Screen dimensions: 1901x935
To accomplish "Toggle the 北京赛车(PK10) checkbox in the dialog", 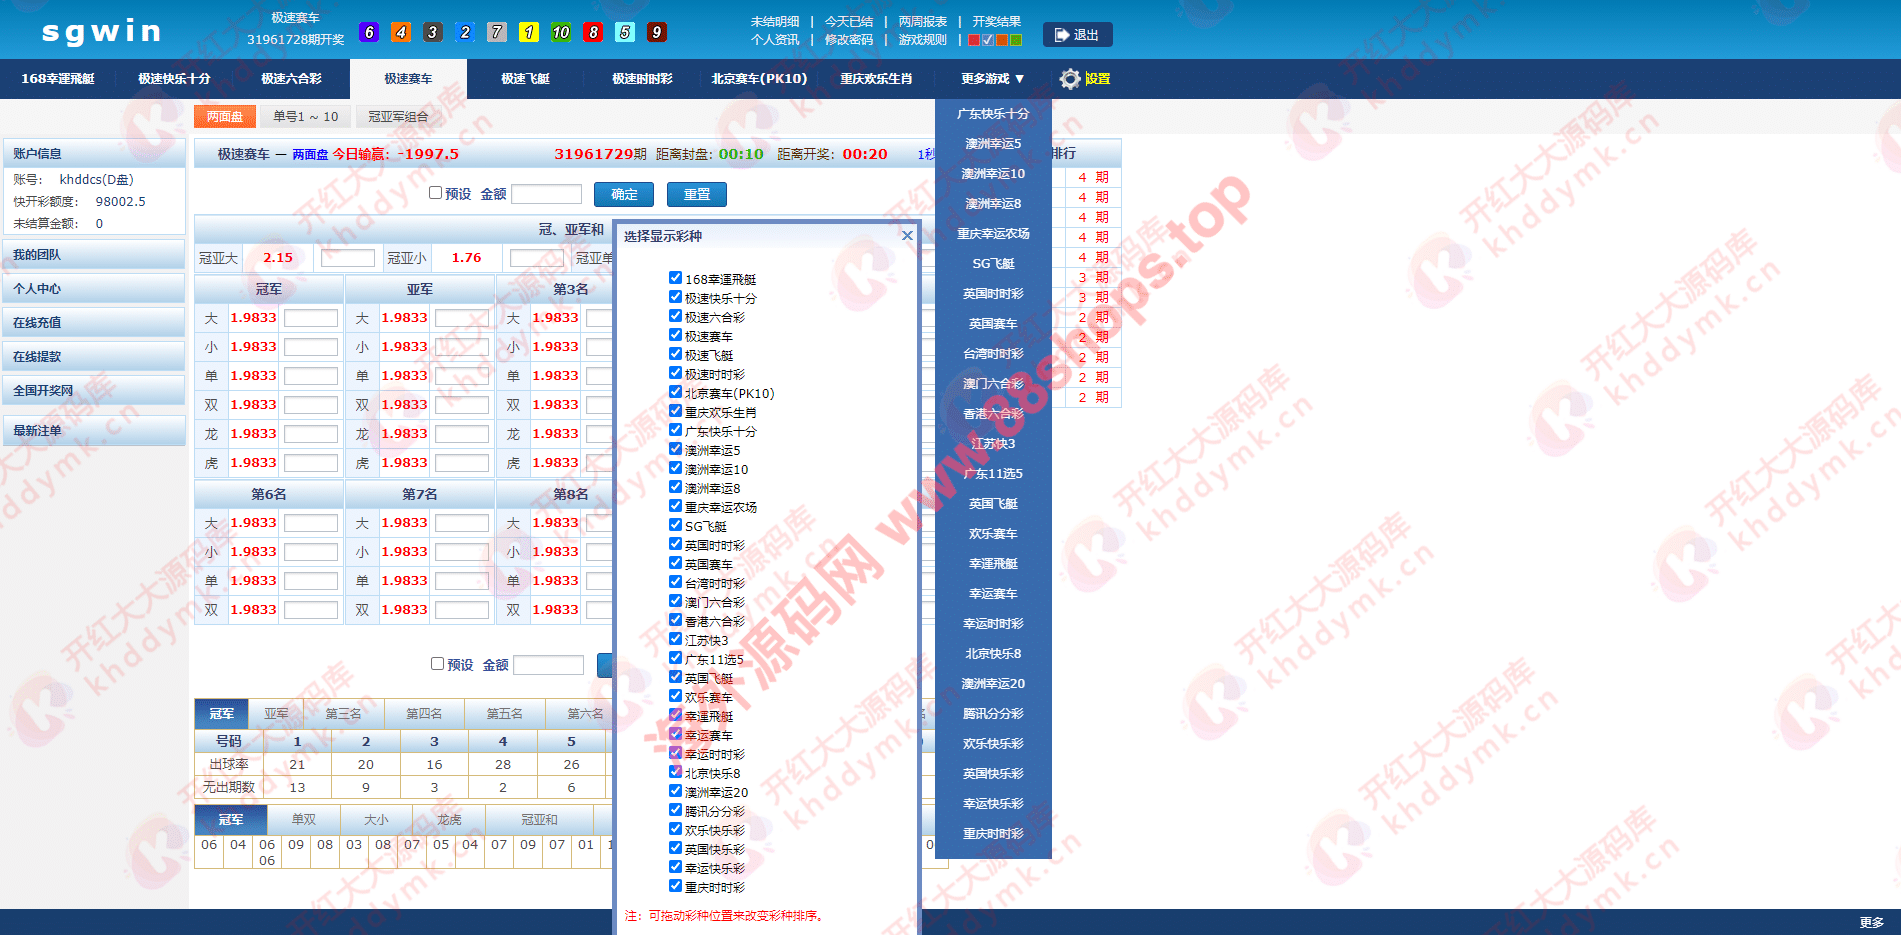I will click(676, 392).
